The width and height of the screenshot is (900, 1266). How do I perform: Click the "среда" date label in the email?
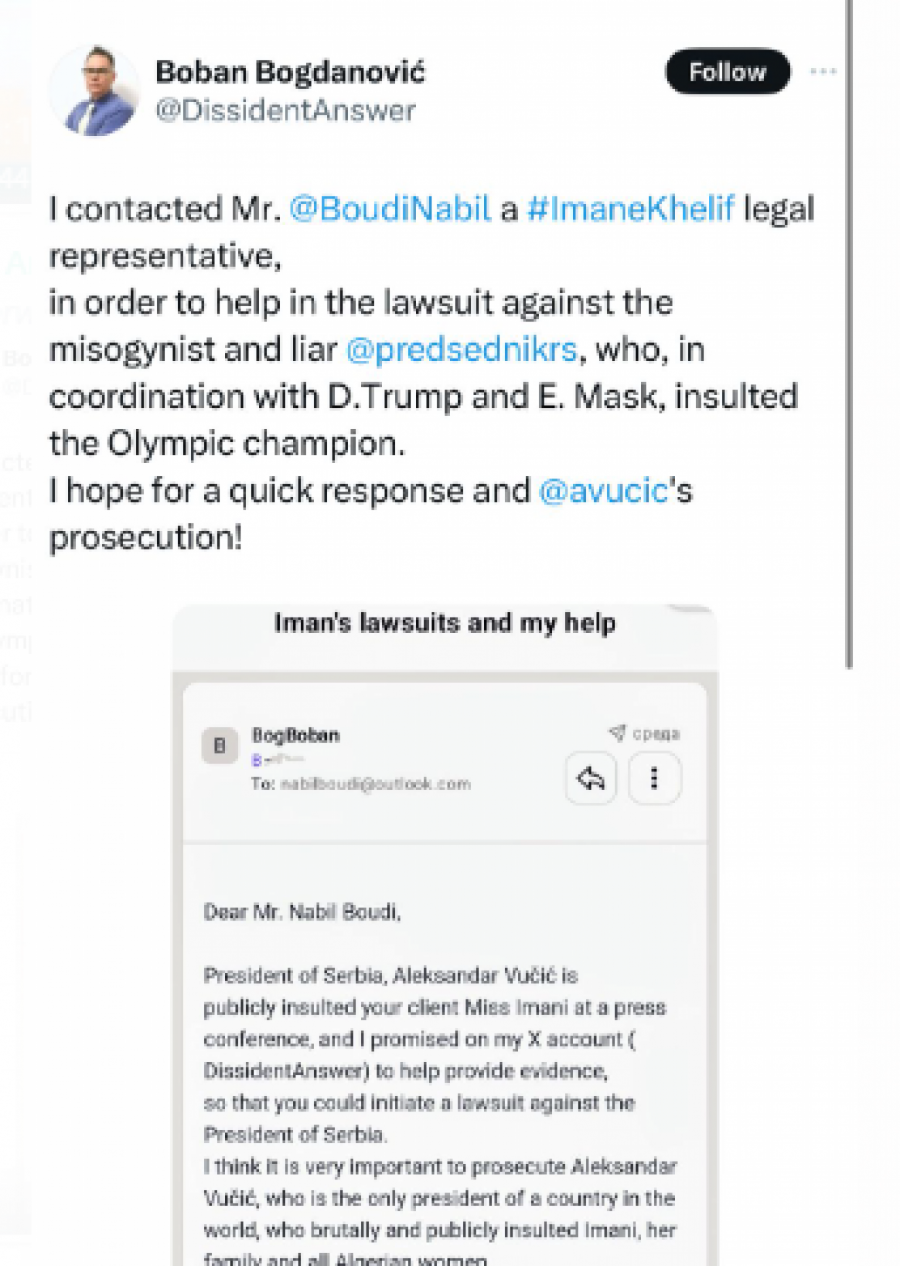pos(656,734)
